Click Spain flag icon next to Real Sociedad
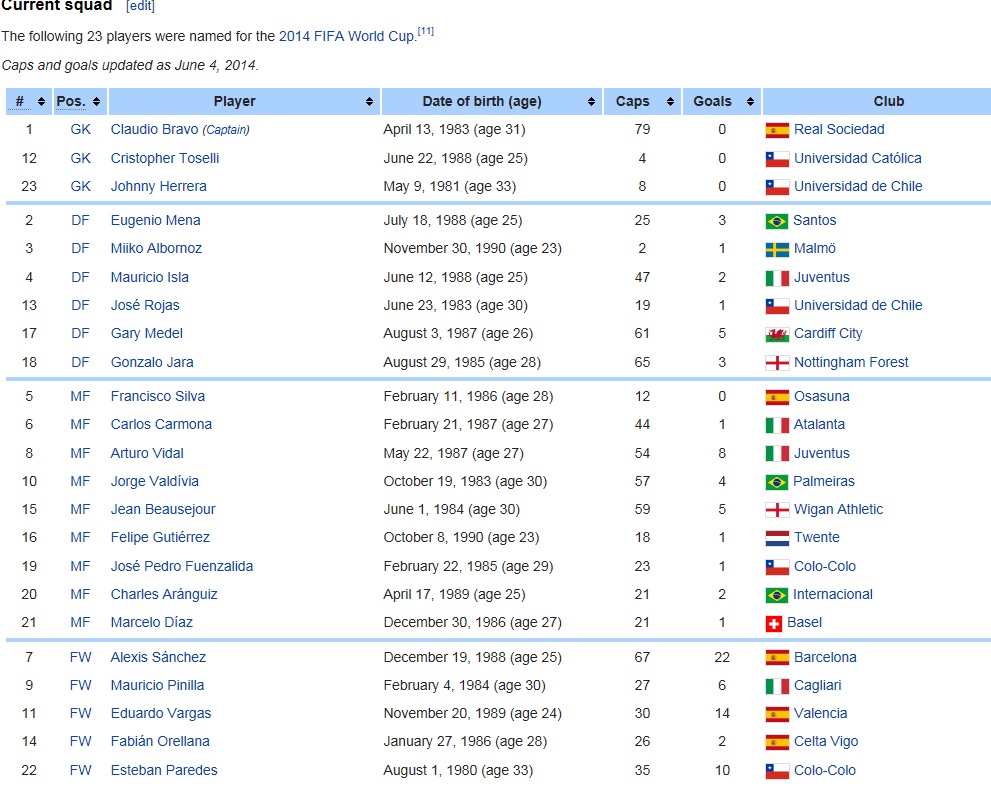 pyautogui.click(x=777, y=130)
